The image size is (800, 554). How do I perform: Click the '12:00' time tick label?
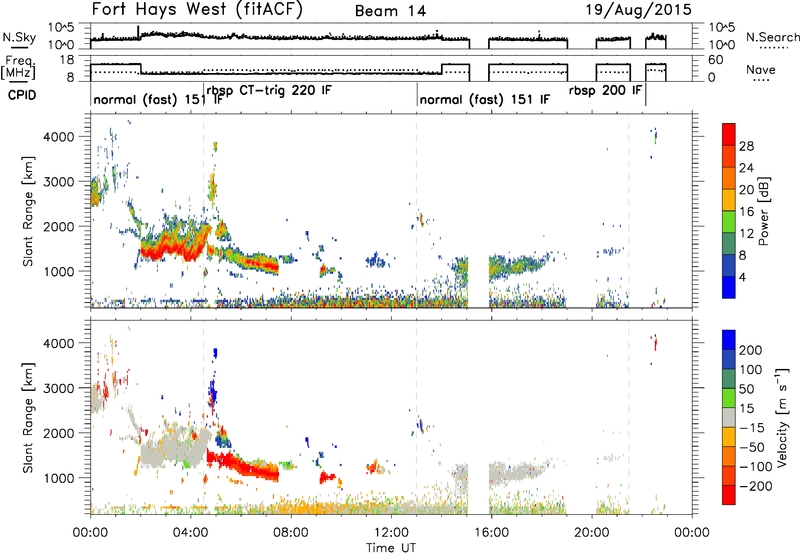tap(391, 533)
